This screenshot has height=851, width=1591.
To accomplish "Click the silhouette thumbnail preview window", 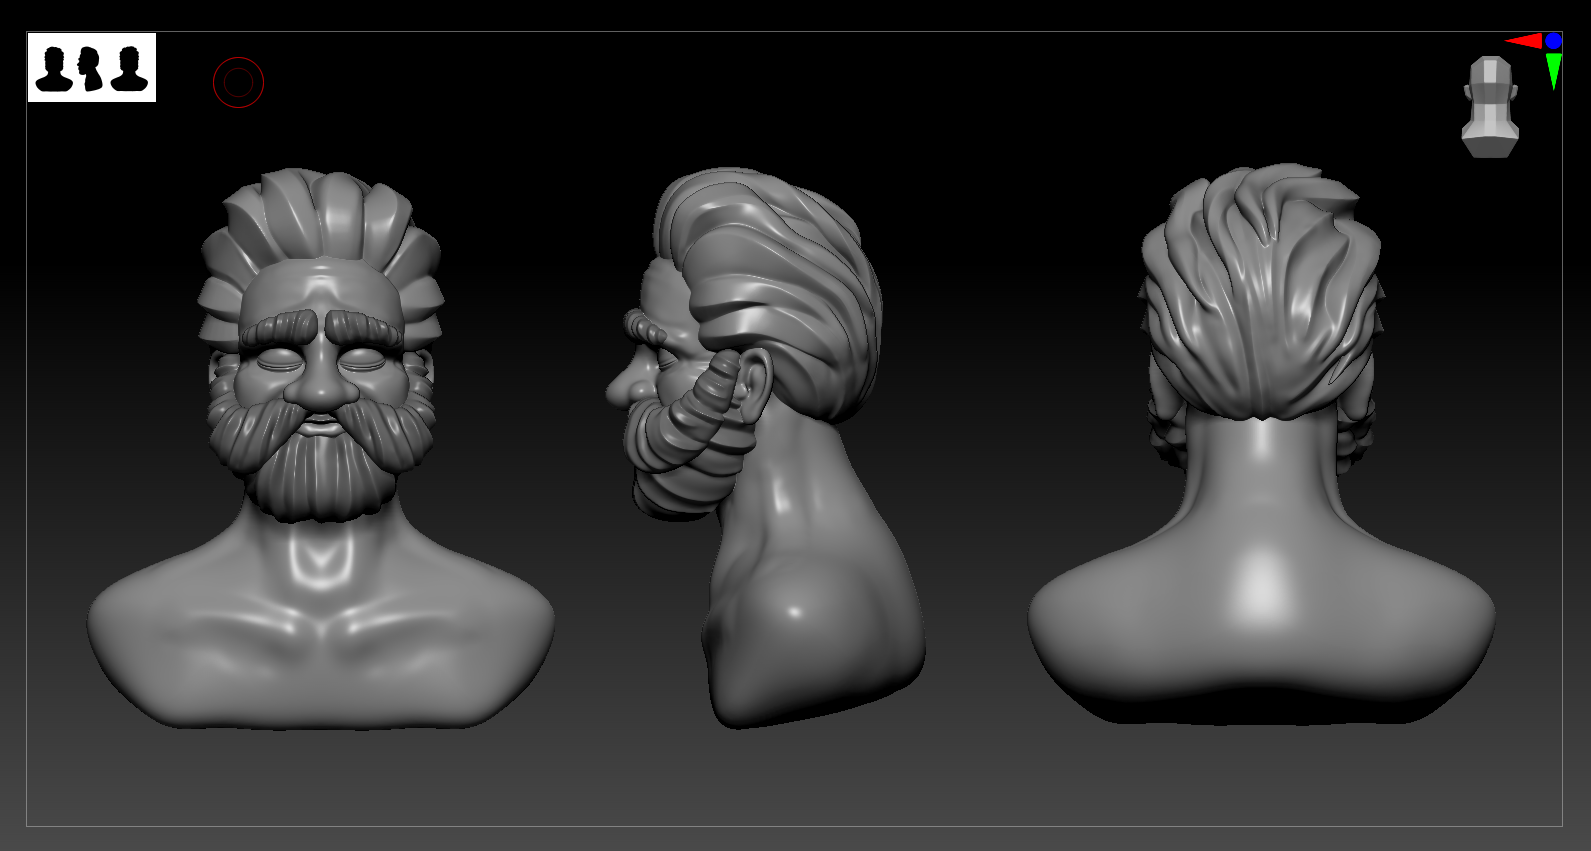I will pyautogui.click(x=92, y=67).
